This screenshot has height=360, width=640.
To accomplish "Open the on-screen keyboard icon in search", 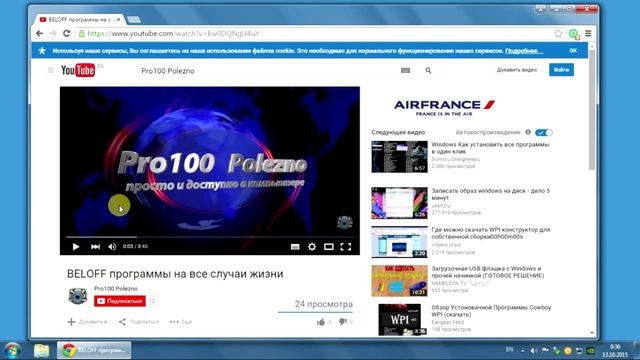I will (x=405, y=70).
